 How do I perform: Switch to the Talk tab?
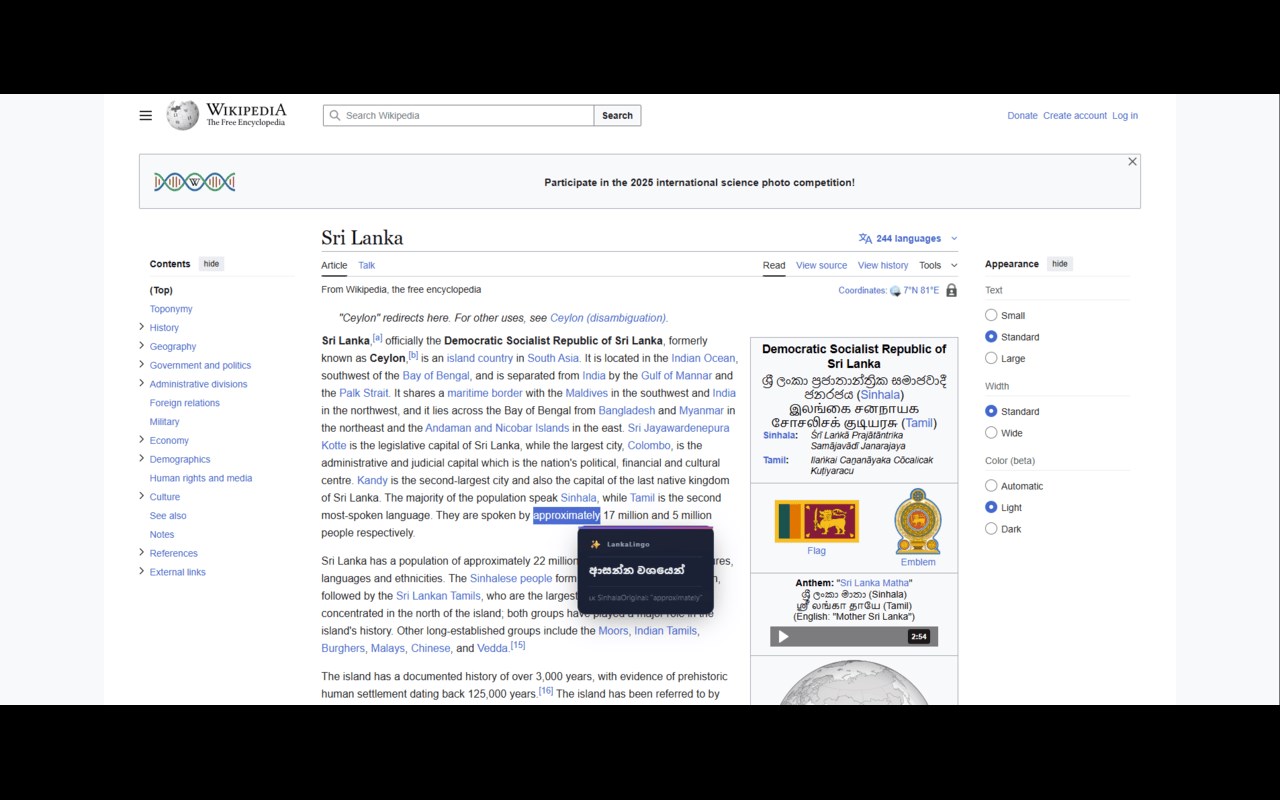(x=367, y=265)
